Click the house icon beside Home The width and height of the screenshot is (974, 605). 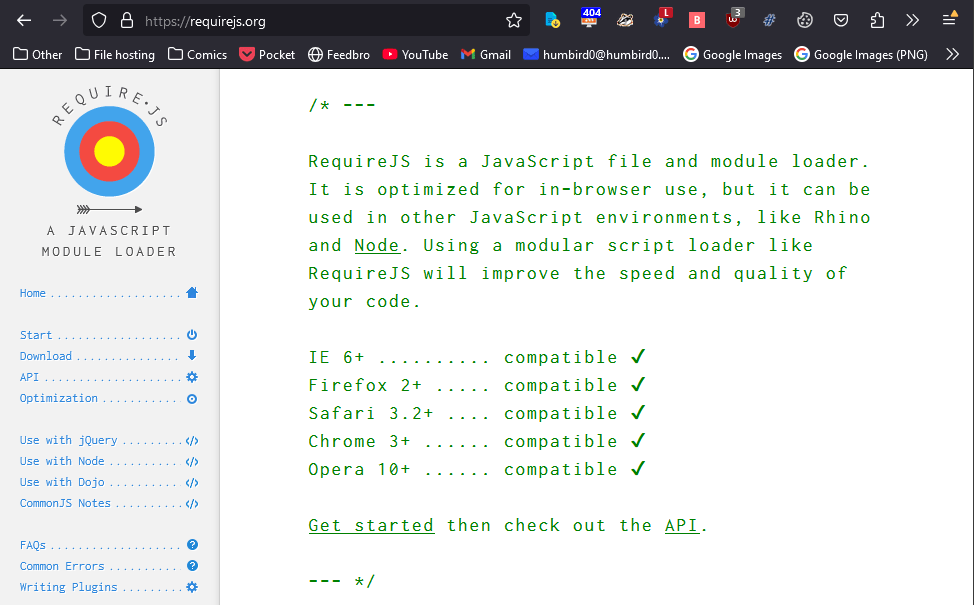click(190, 292)
